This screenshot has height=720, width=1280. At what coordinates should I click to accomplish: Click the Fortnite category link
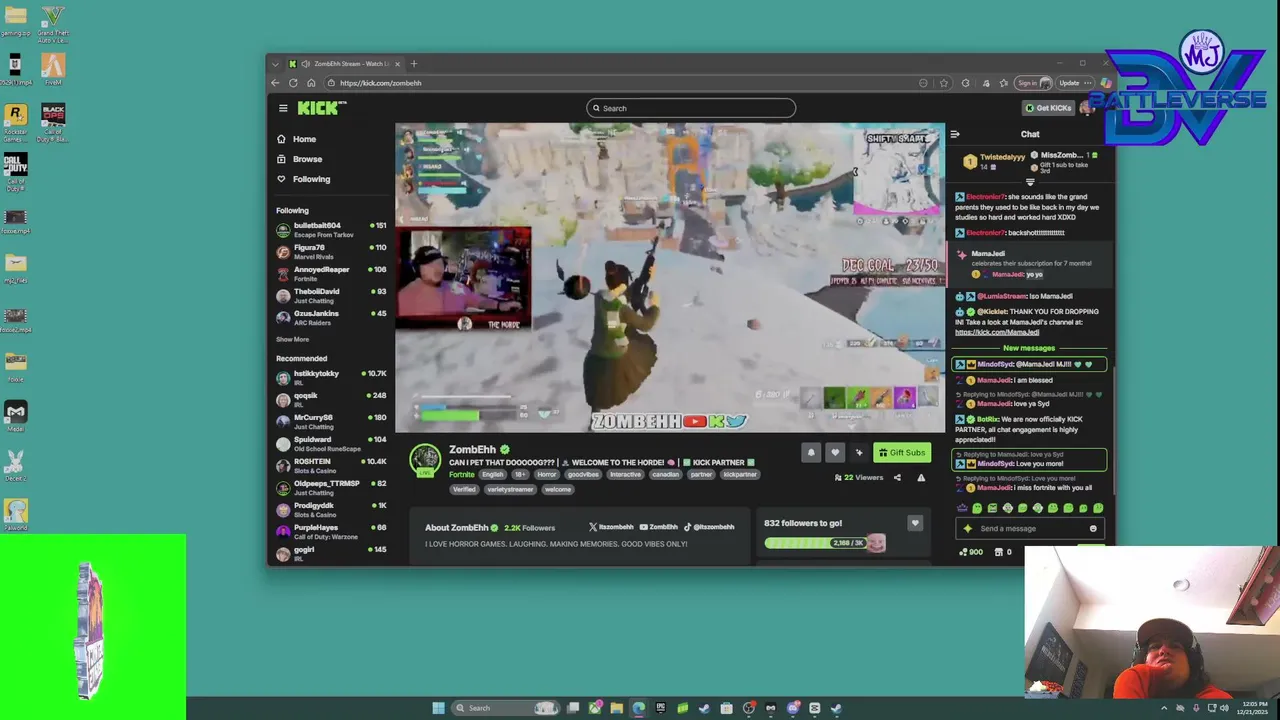point(462,475)
